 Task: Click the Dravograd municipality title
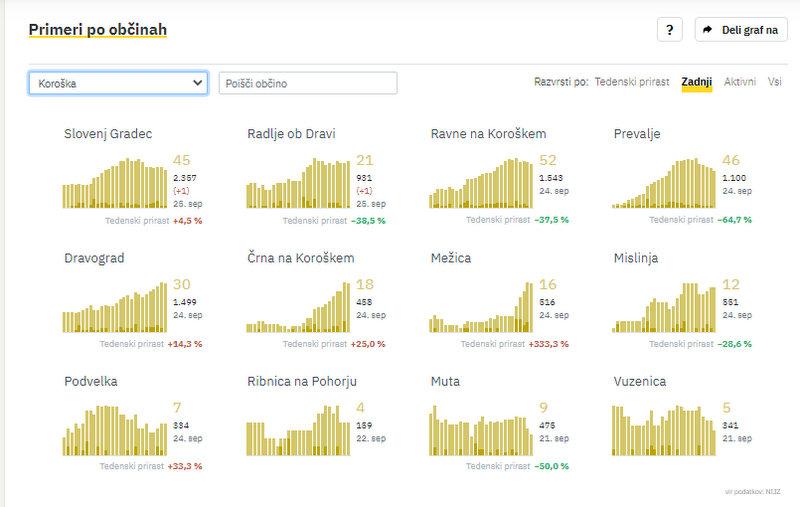(94, 258)
